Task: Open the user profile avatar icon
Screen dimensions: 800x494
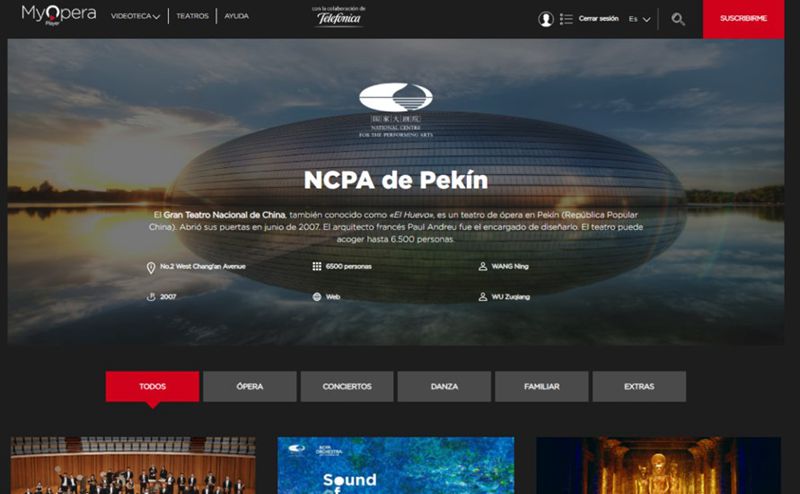Action: click(x=545, y=19)
